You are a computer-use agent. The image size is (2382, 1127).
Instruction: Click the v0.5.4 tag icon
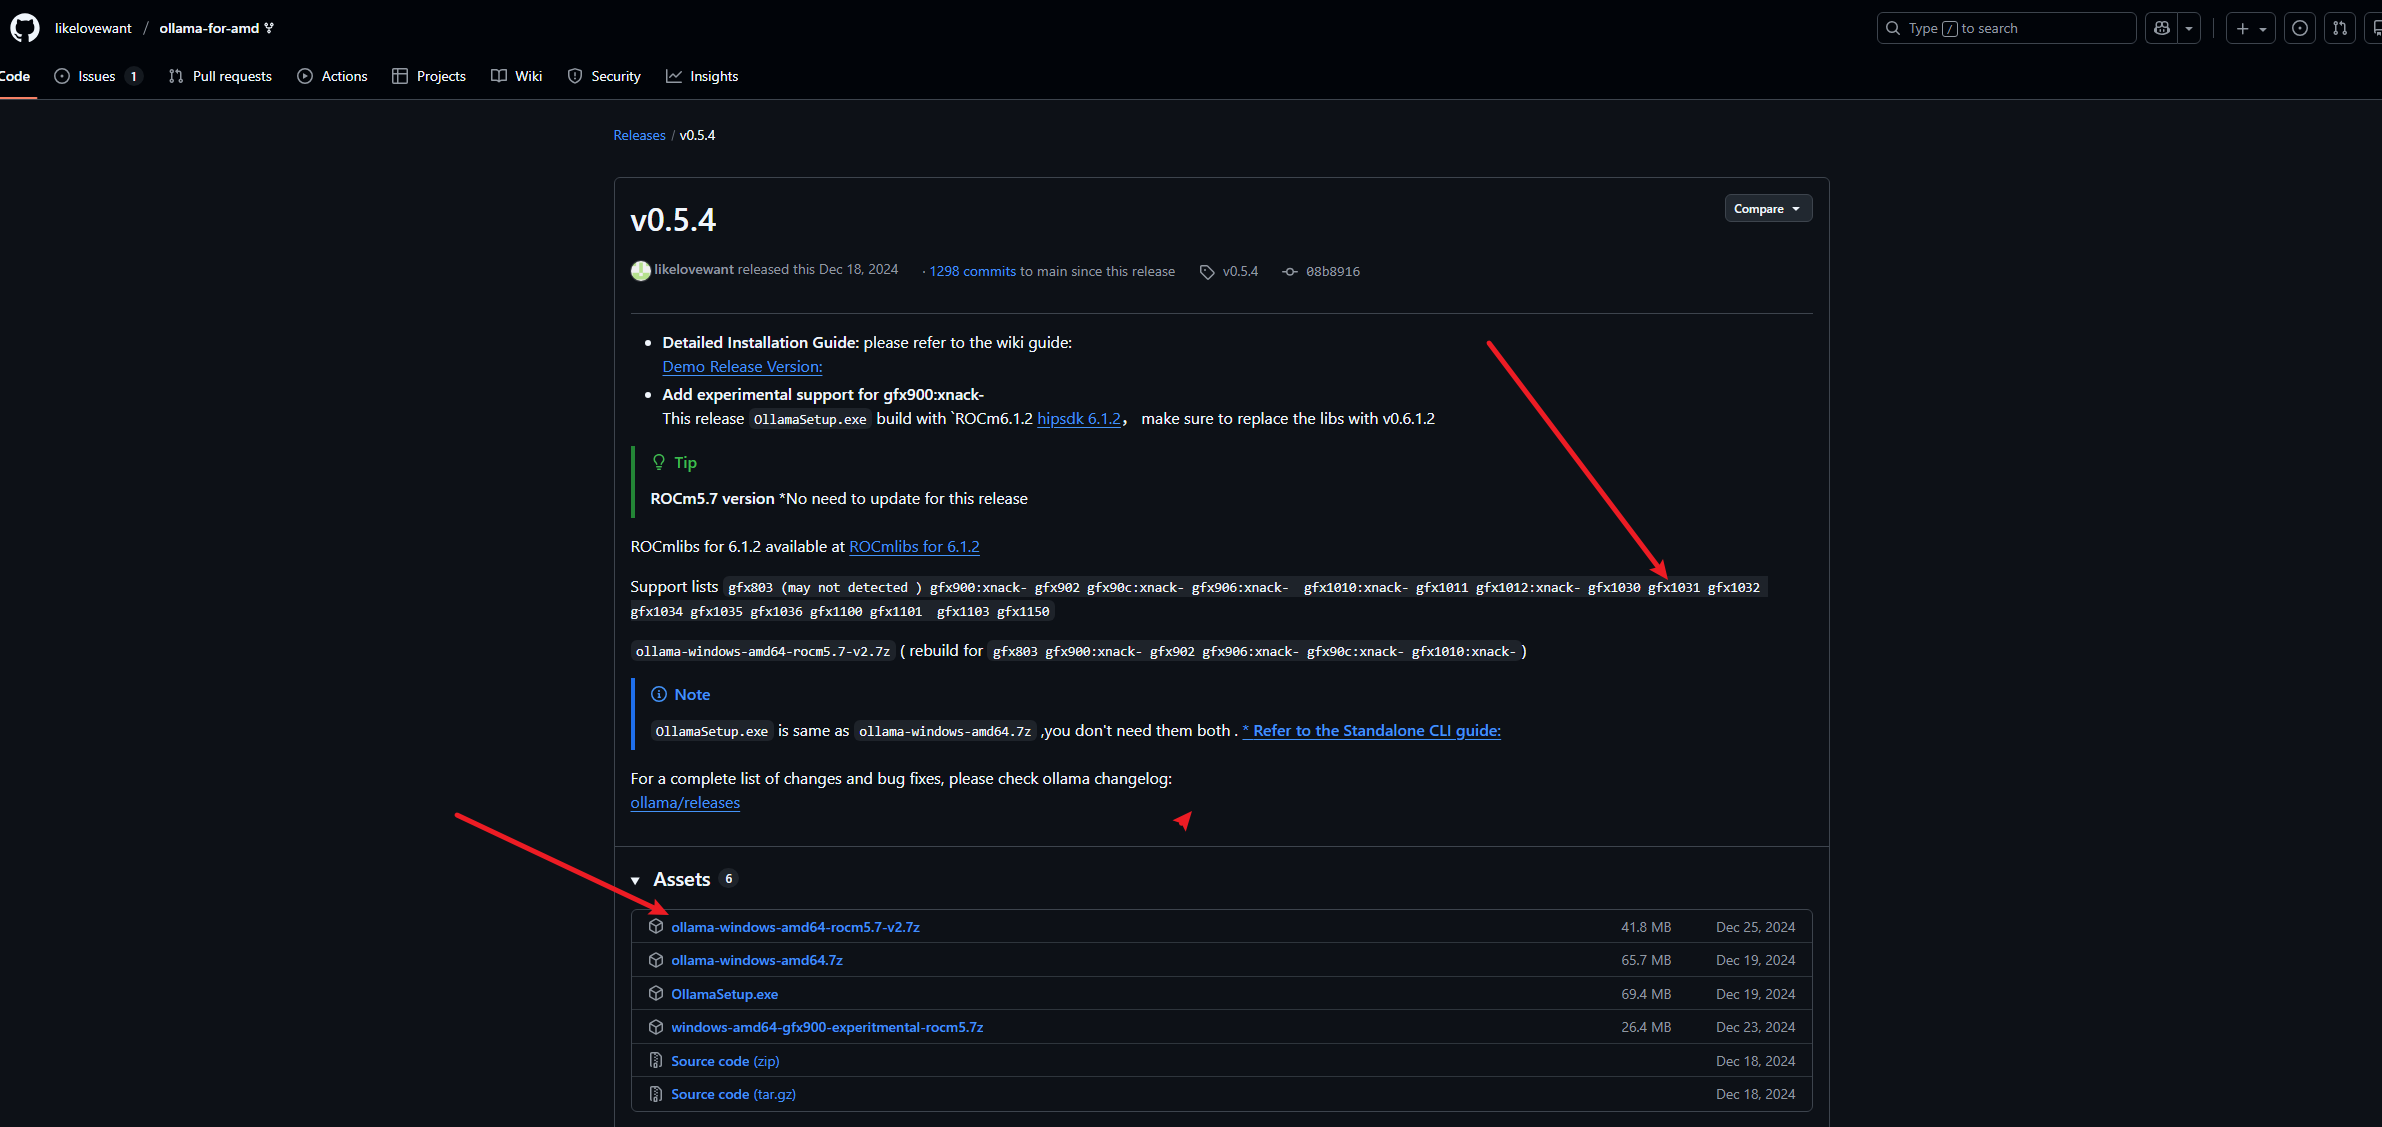point(1207,272)
